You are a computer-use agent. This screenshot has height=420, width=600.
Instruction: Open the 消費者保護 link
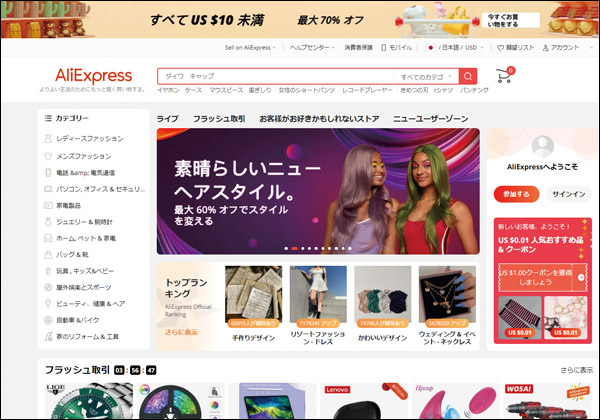pyautogui.click(x=358, y=48)
